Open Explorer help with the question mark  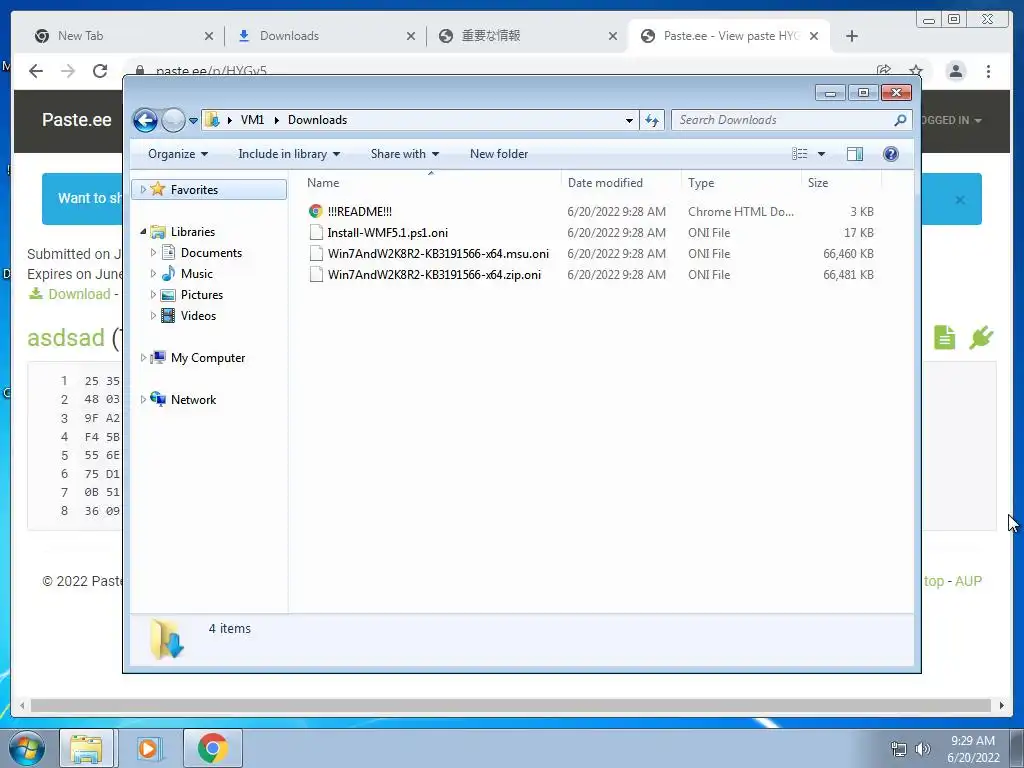point(891,154)
